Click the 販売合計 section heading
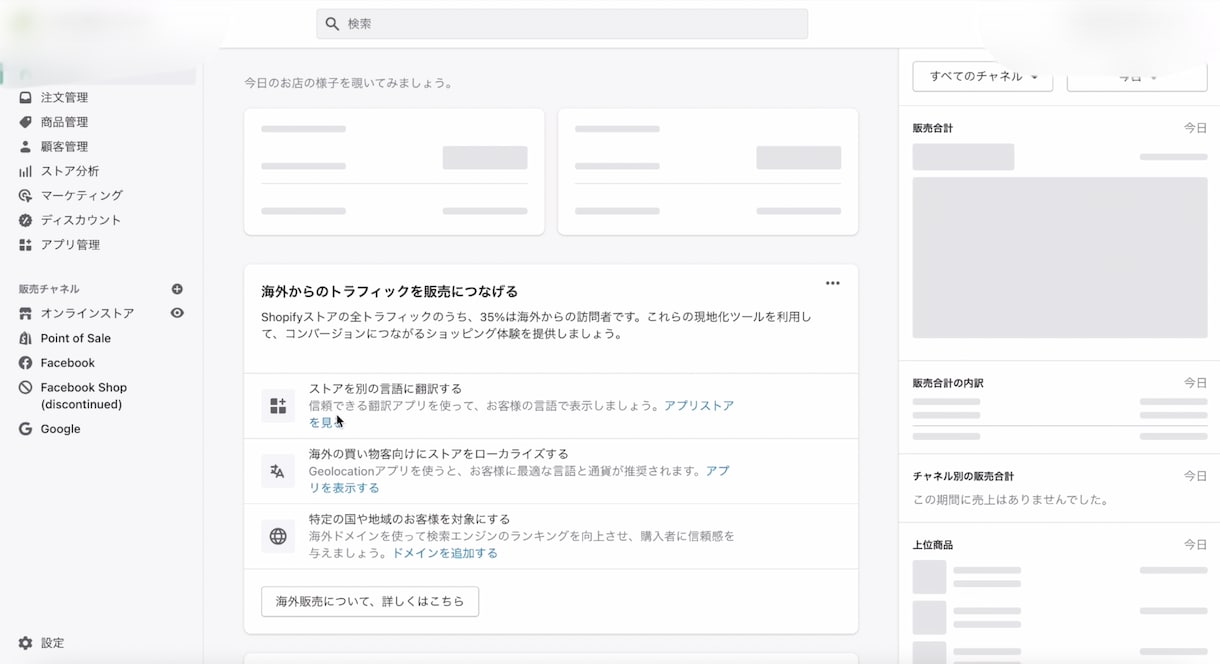Screen dimensions: 1220x664 [x=933, y=128]
